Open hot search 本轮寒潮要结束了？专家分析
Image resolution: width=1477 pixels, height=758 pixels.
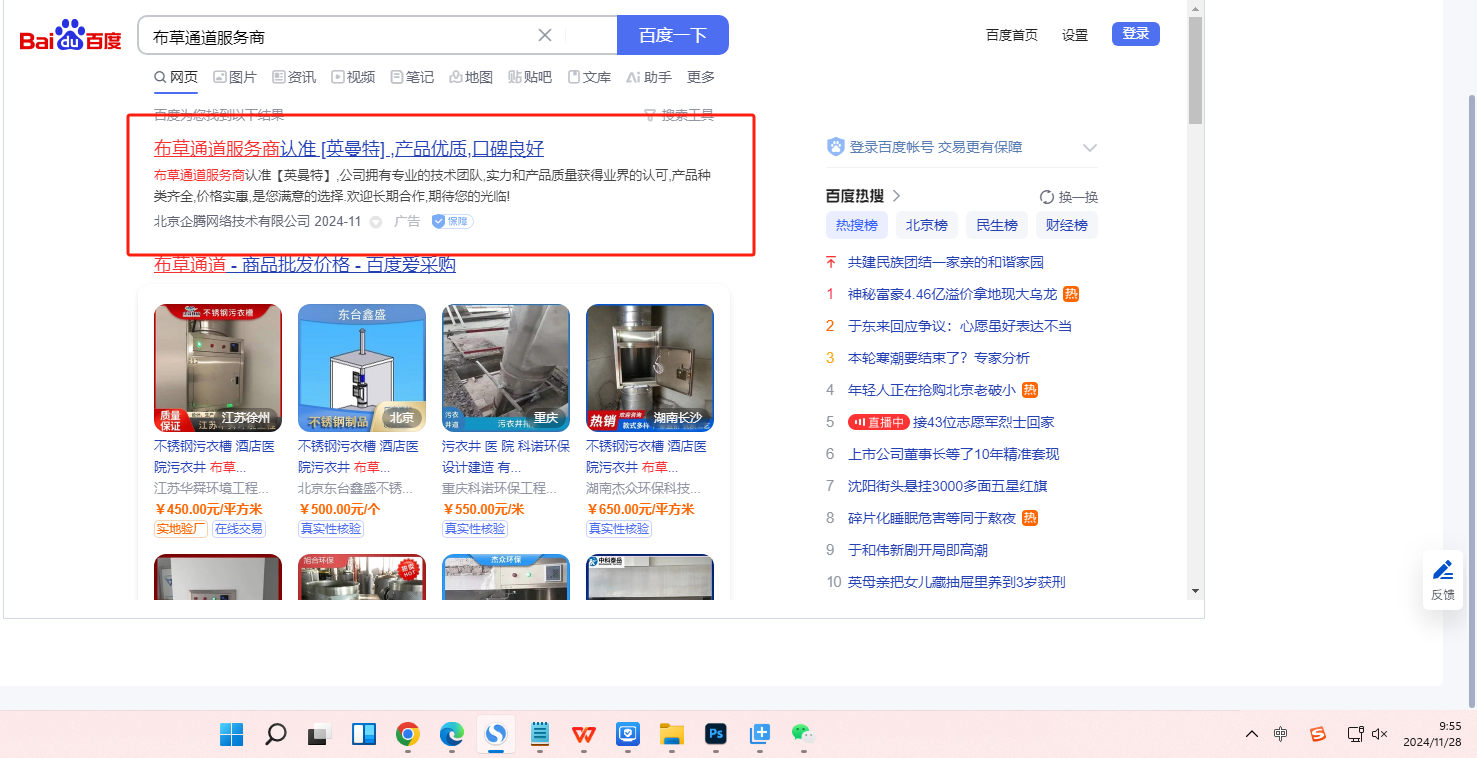point(939,358)
